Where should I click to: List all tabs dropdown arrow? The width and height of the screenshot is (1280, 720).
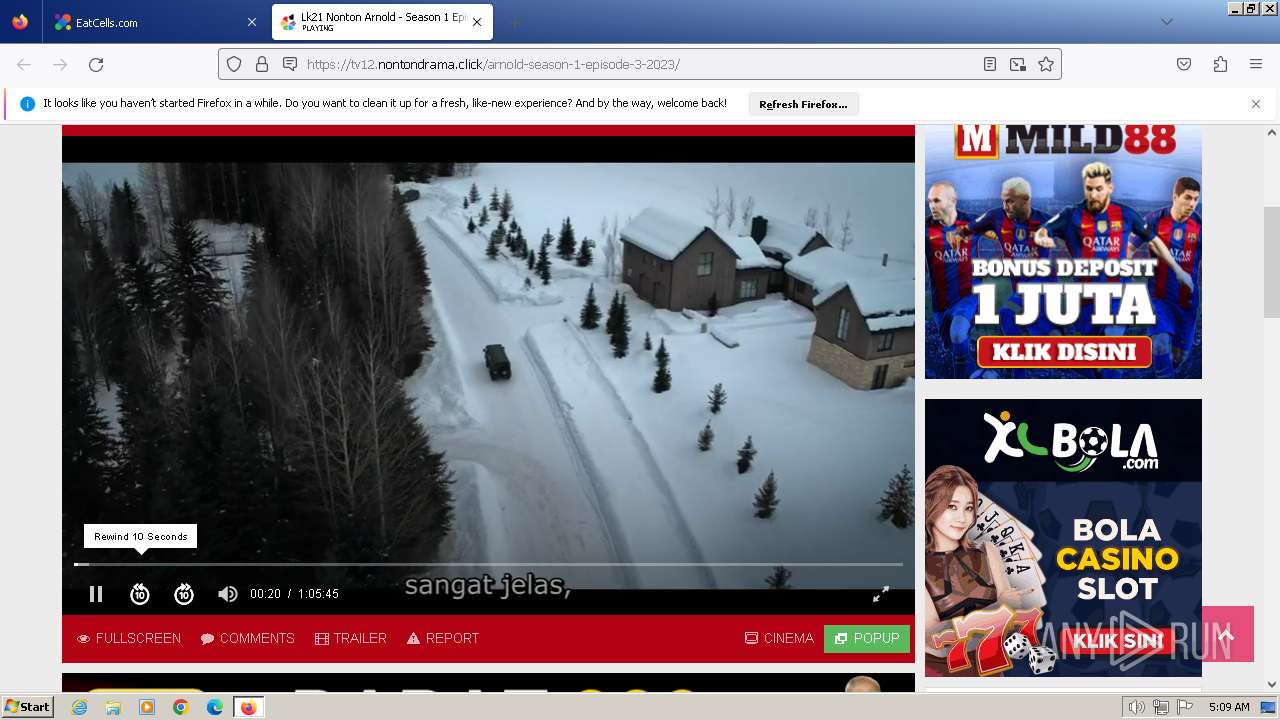pos(1166,22)
